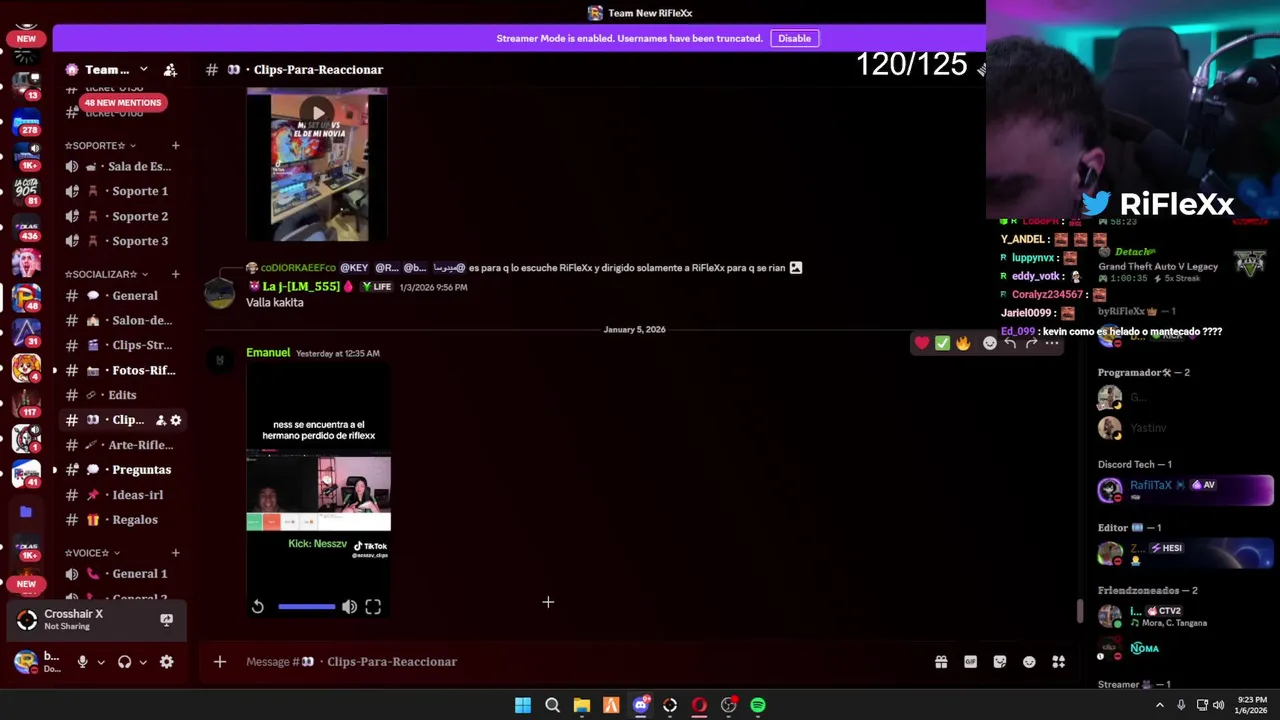Open the GIF picker
1280x720 pixels.
(x=970, y=662)
